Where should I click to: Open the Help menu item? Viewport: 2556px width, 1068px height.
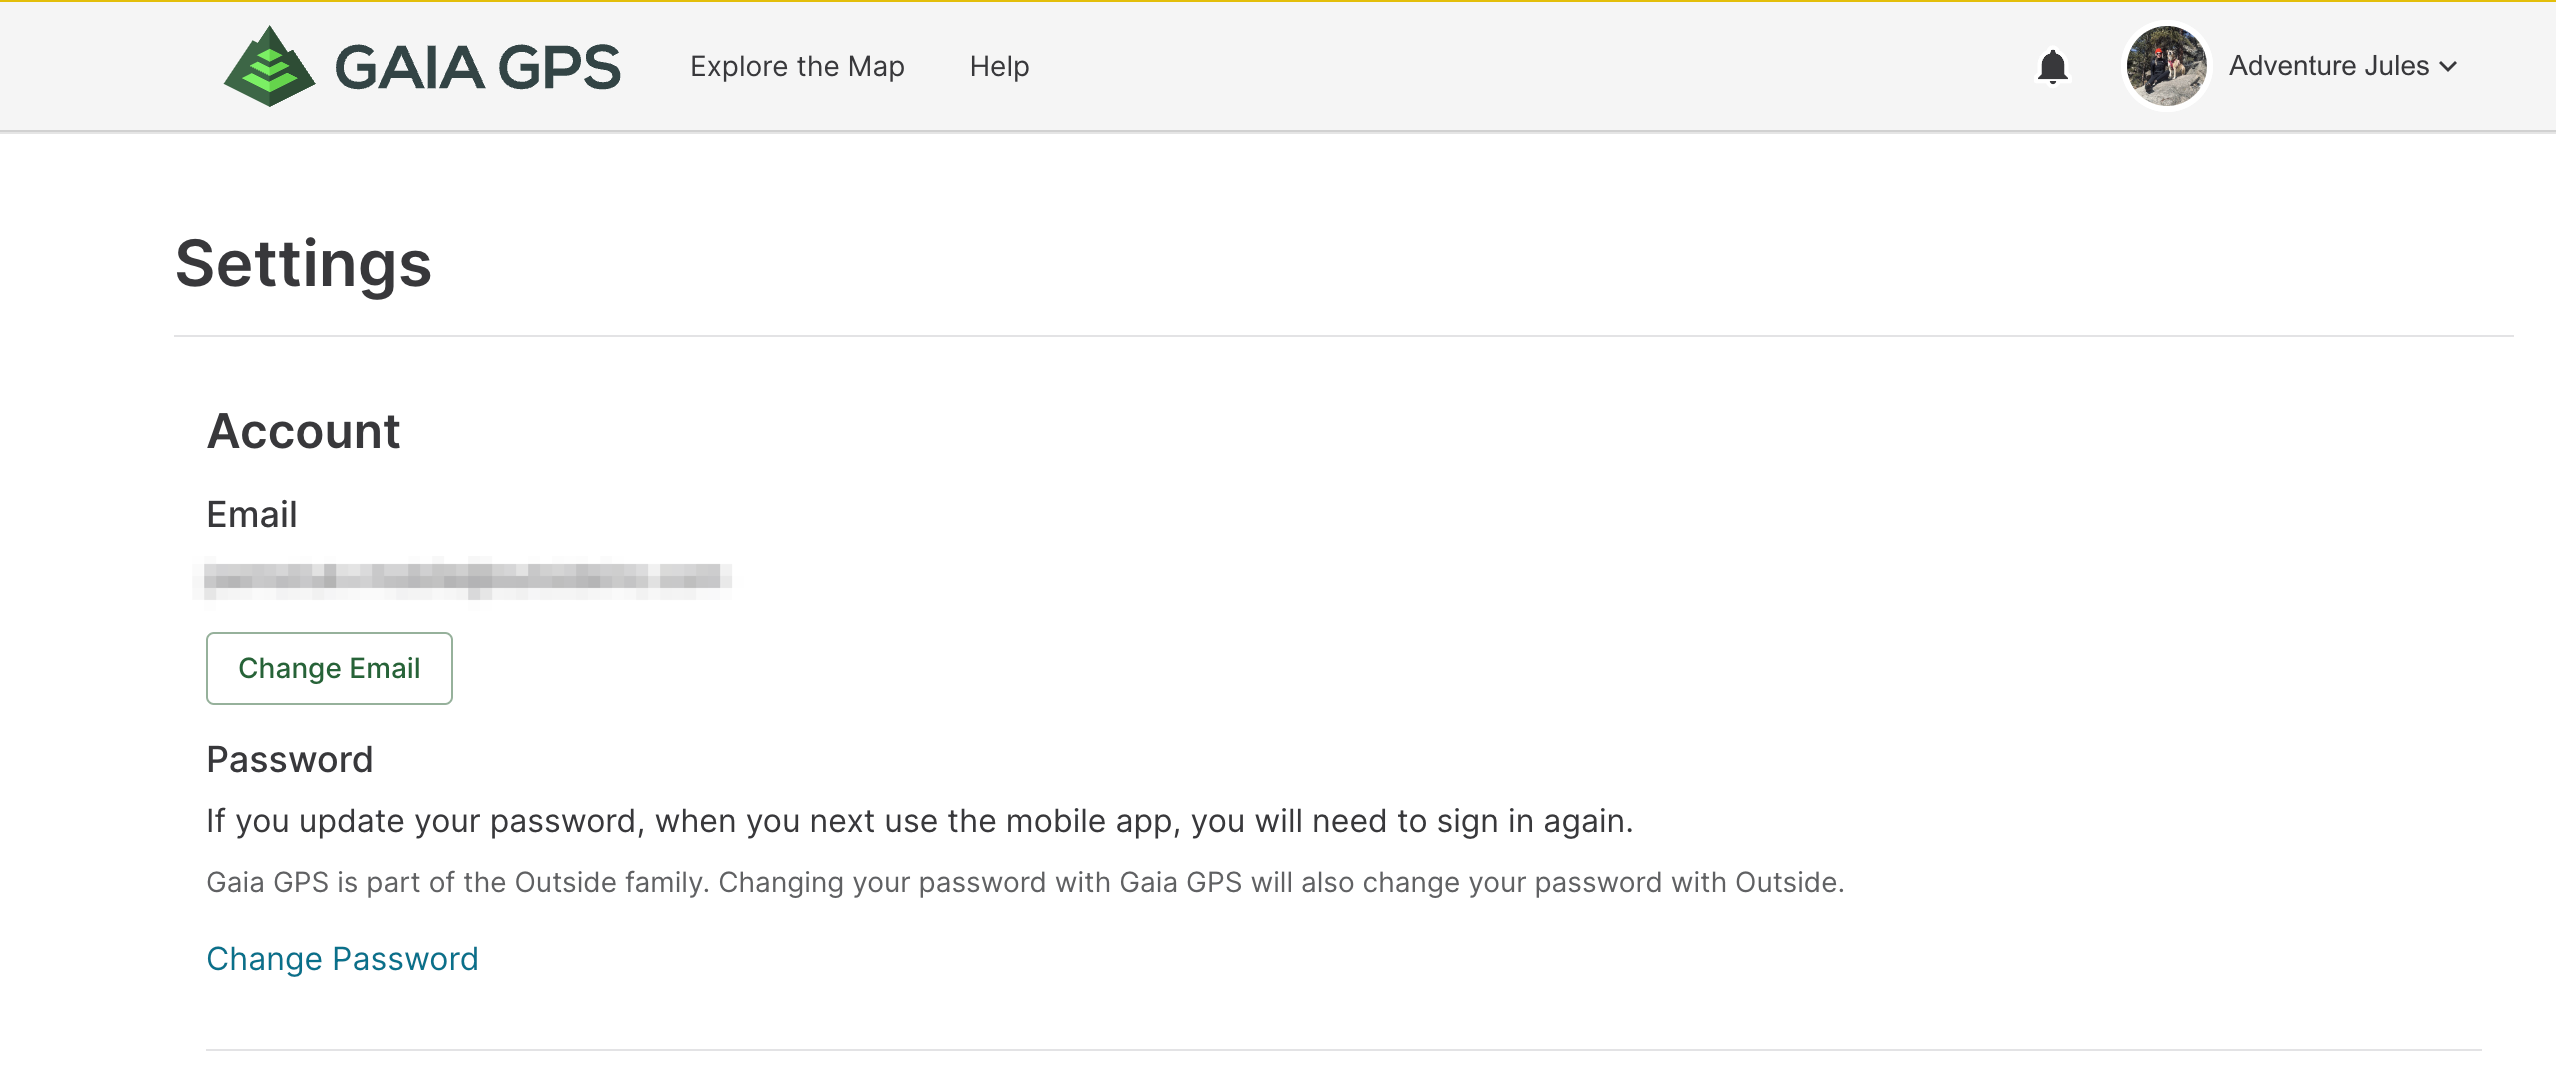pyautogui.click(x=999, y=66)
